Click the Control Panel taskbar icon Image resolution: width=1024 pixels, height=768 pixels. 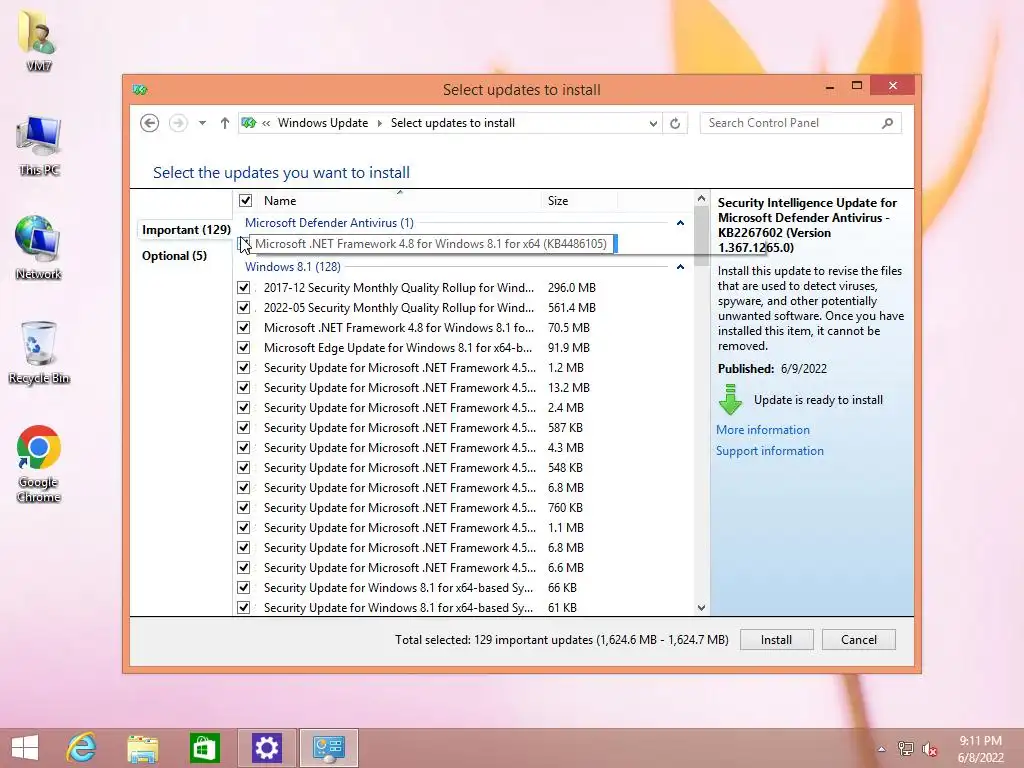point(328,748)
